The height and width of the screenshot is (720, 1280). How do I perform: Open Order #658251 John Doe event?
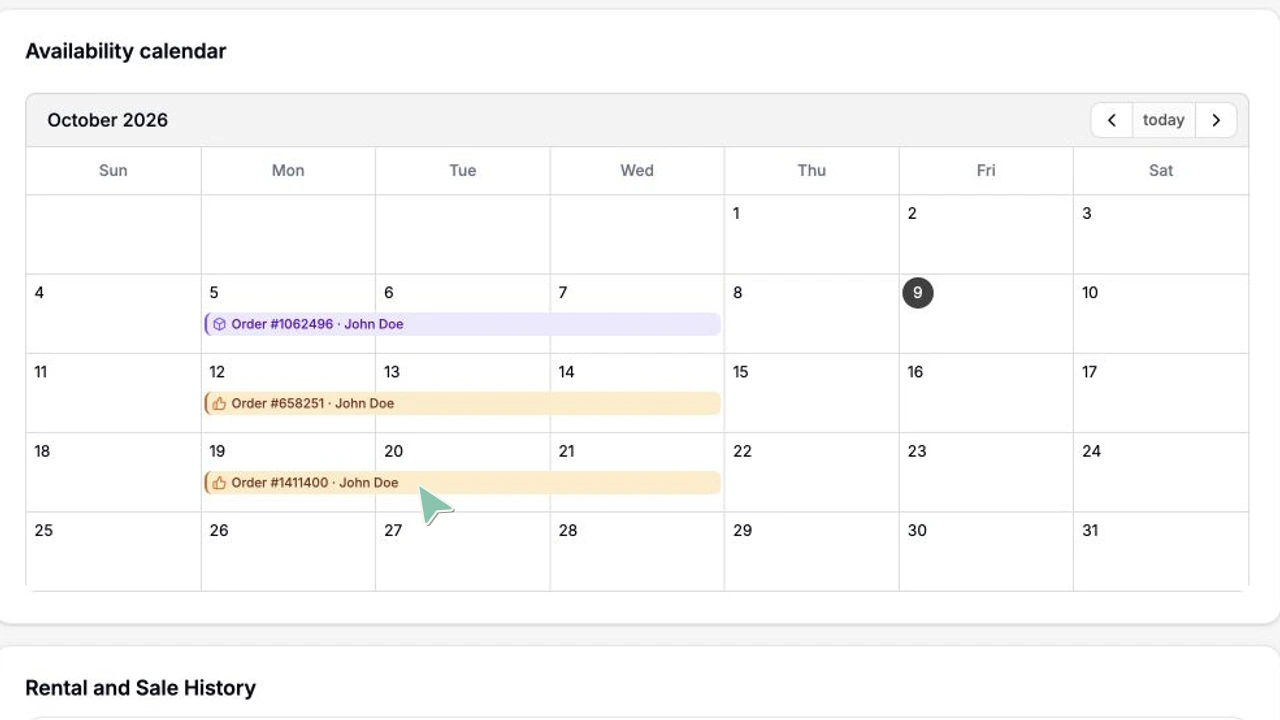coord(463,403)
